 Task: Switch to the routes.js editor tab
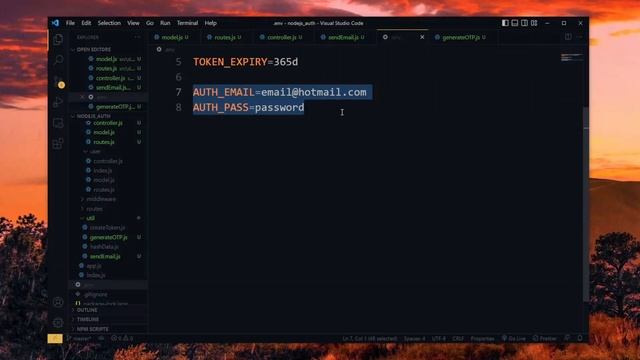227,37
